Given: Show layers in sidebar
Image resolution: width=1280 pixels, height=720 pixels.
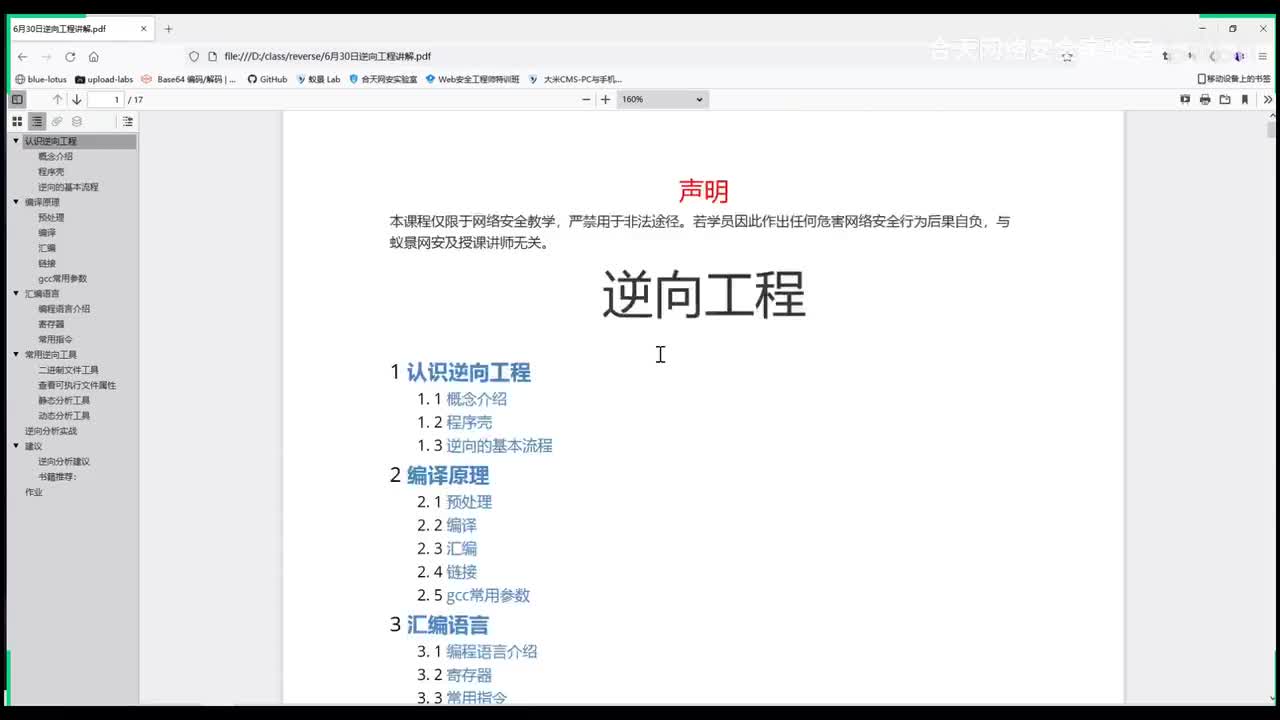Looking at the screenshot, I should 77,121.
